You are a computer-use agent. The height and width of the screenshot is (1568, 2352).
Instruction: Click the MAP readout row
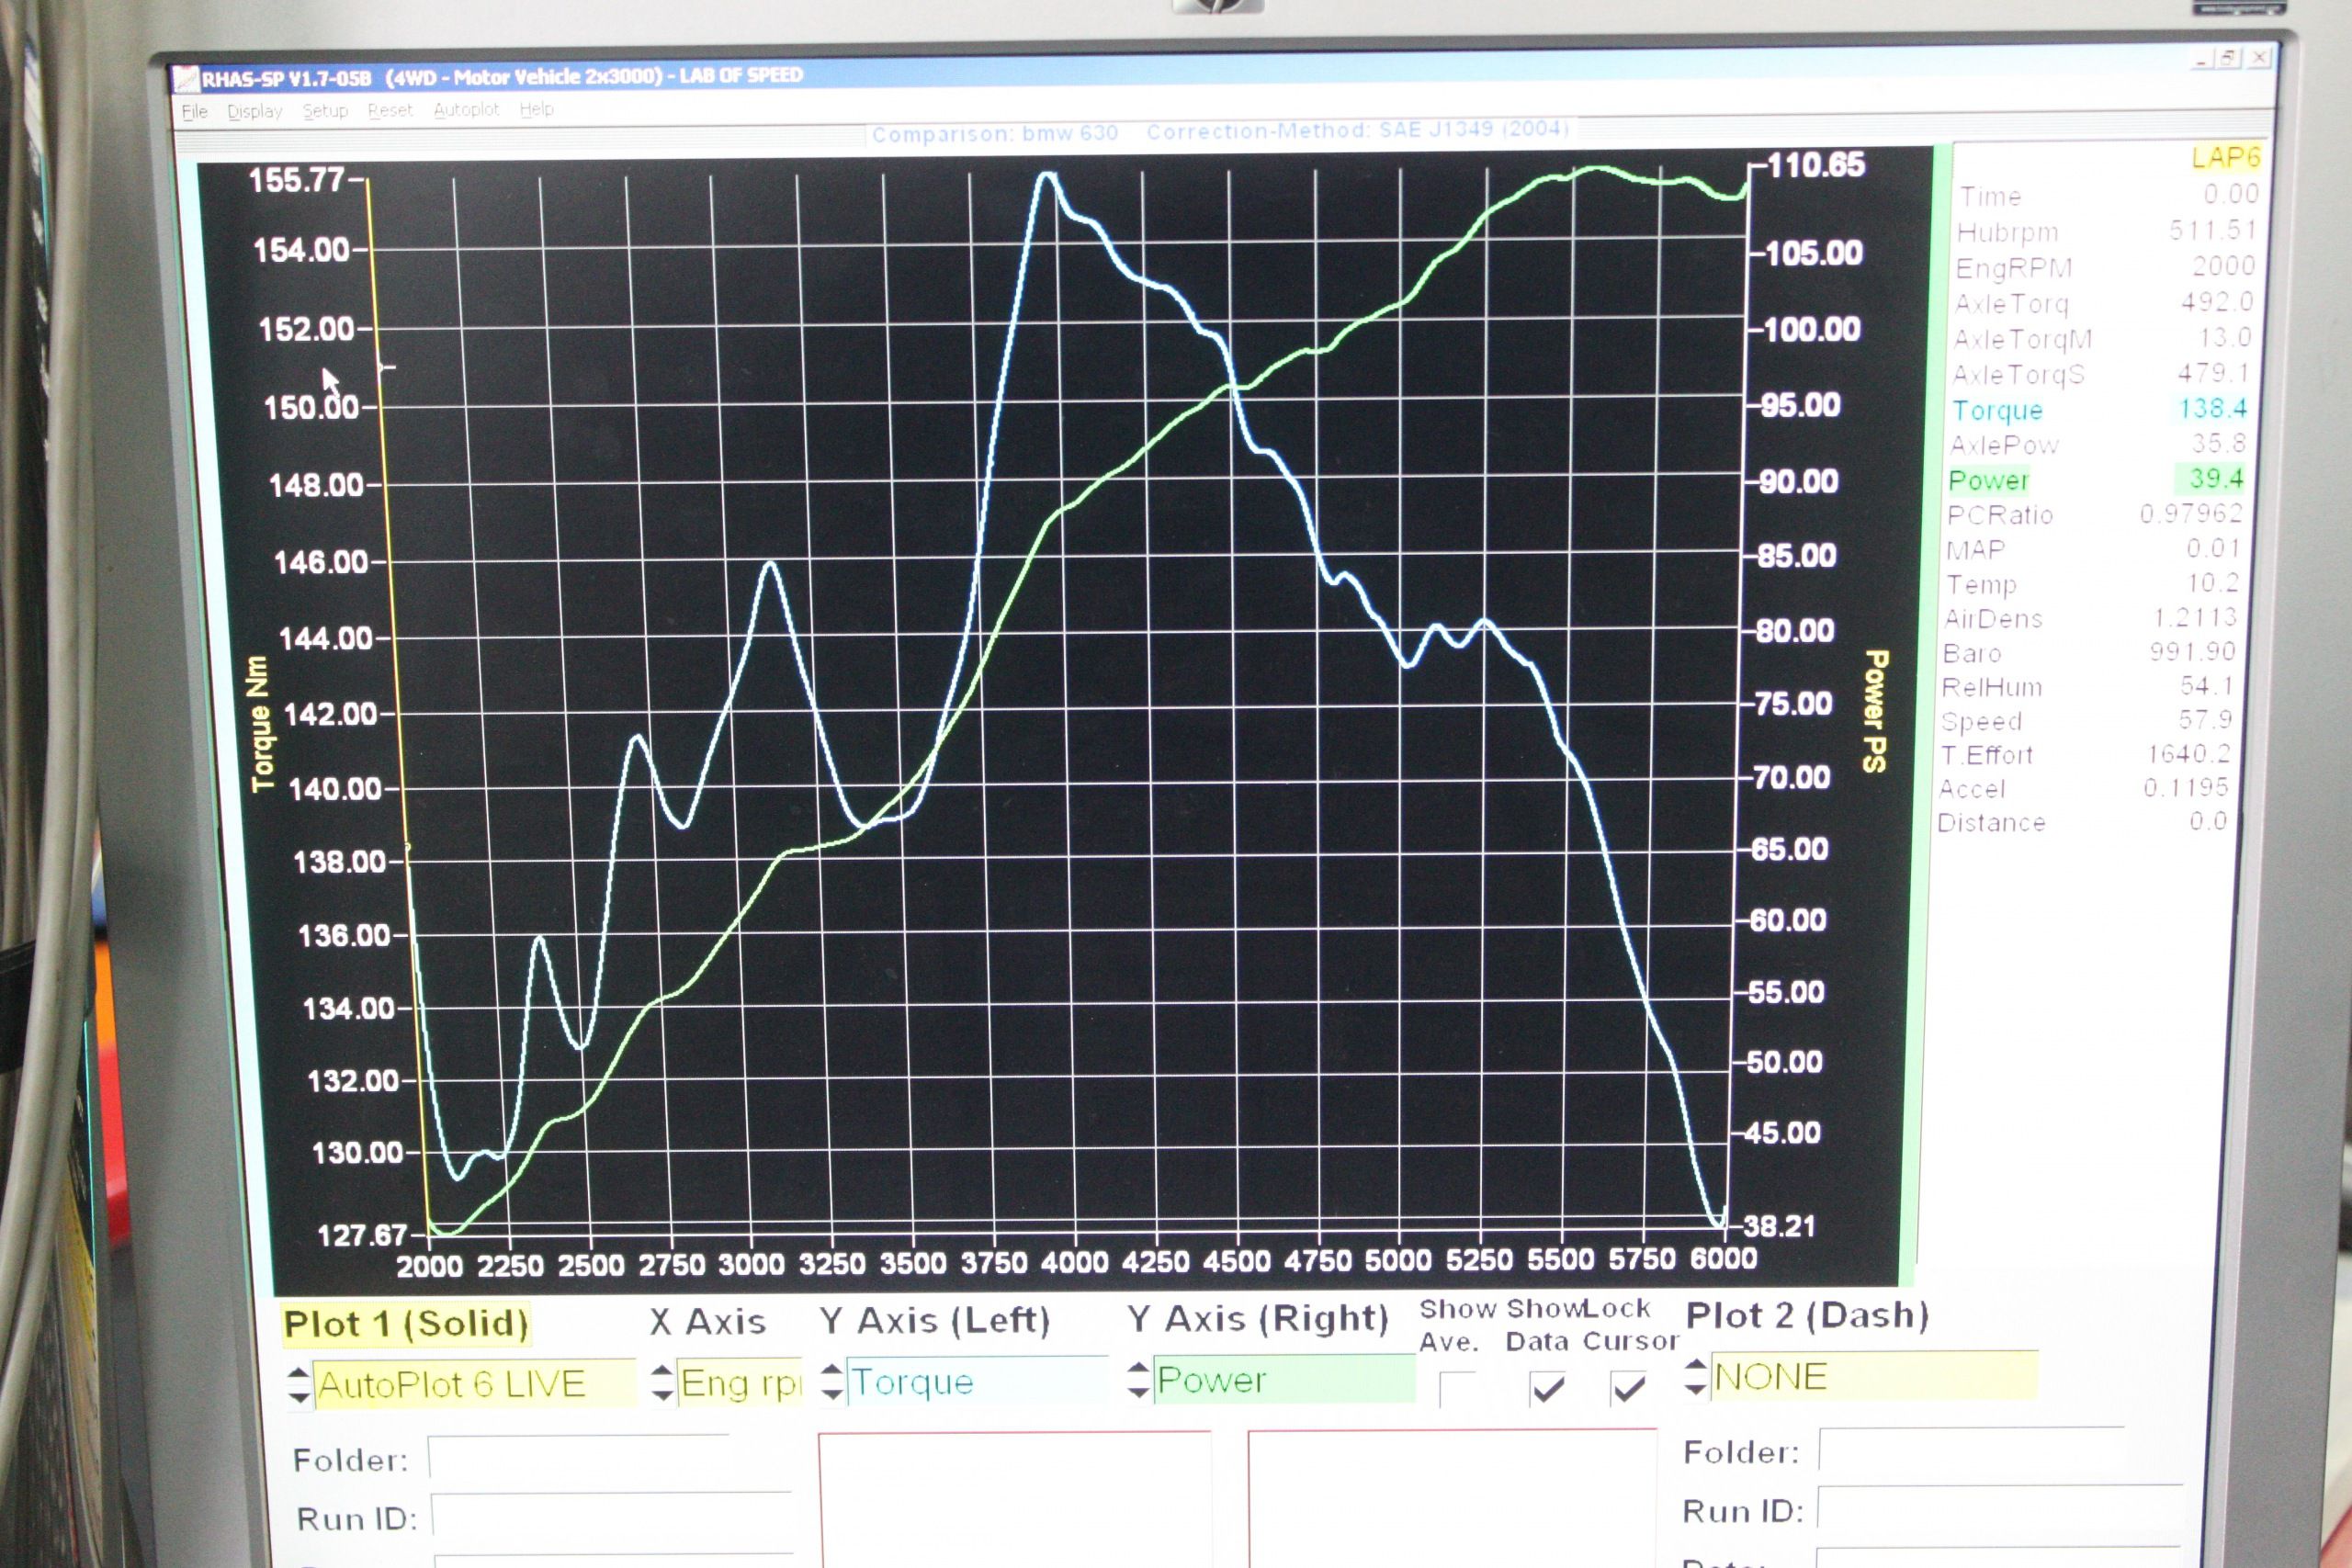click(x=2092, y=549)
